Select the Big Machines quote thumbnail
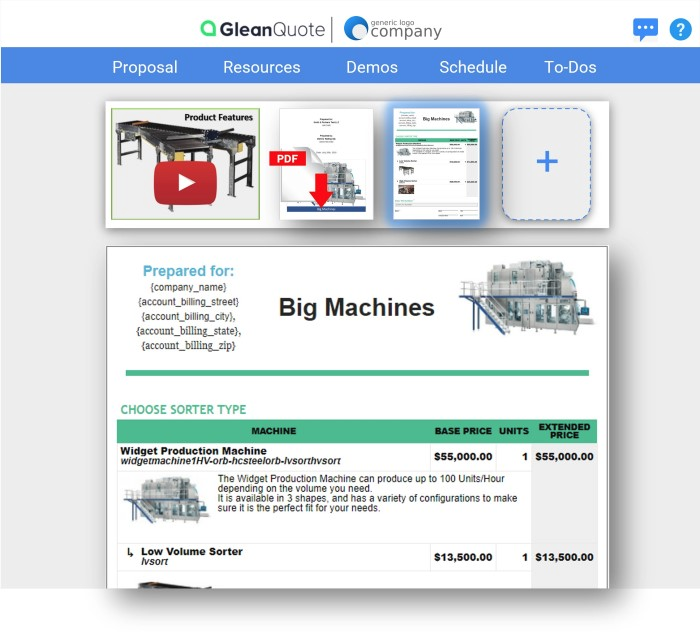Image resolution: width=700 pixels, height=635 pixels. tap(436, 163)
